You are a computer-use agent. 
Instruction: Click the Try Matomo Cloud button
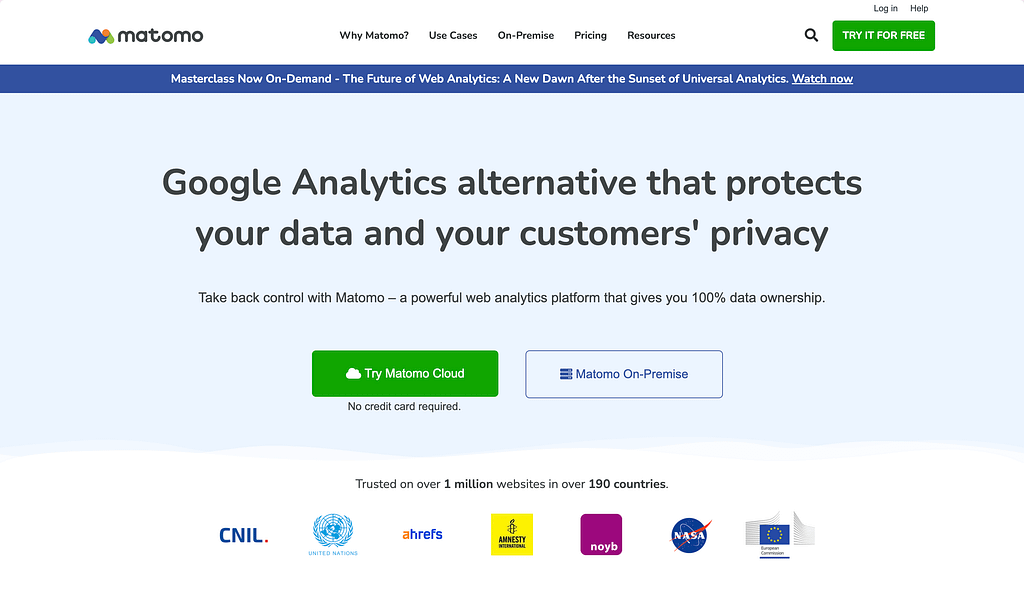click(405, 373)
